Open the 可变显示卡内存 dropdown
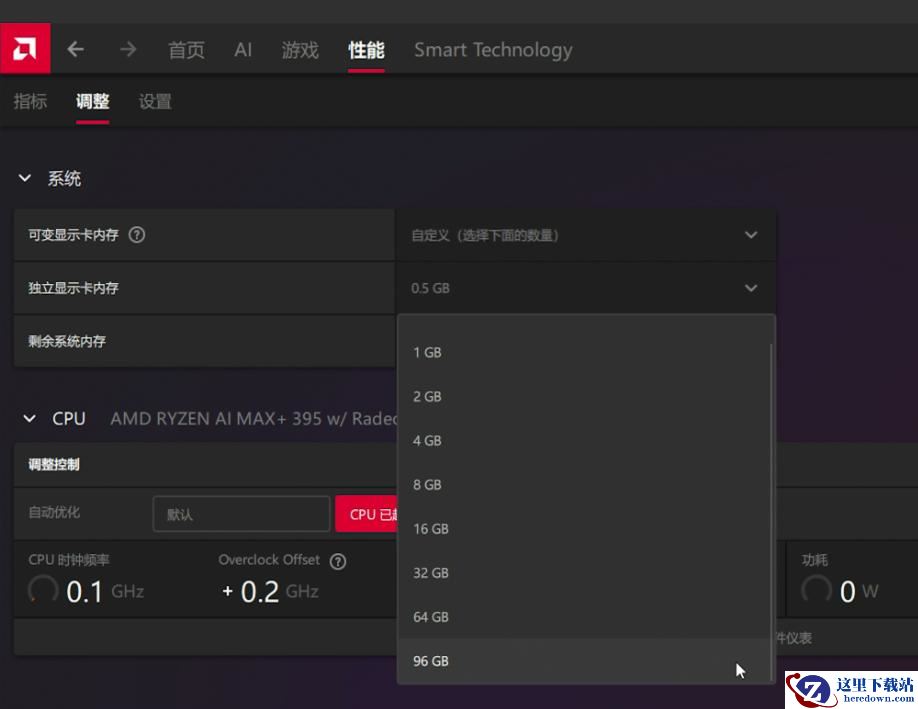This screenshot has width=918, height=709. tap(585, 235)
